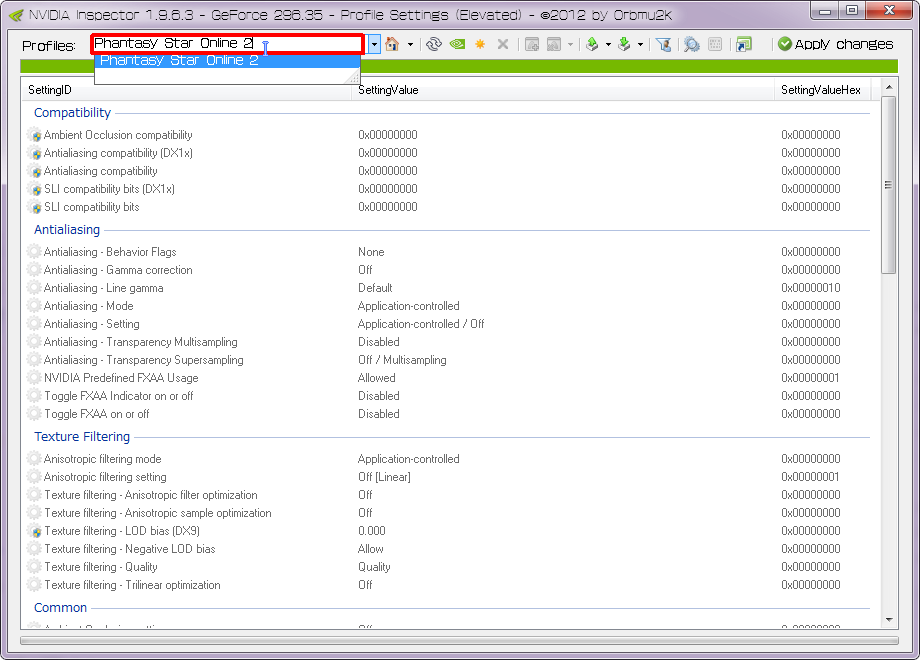Viewport: 920px width, 660px height.
Task: Click gear icon beside Texture filtering - LOD bias (DX9)
Action: [x=35, y=531]
